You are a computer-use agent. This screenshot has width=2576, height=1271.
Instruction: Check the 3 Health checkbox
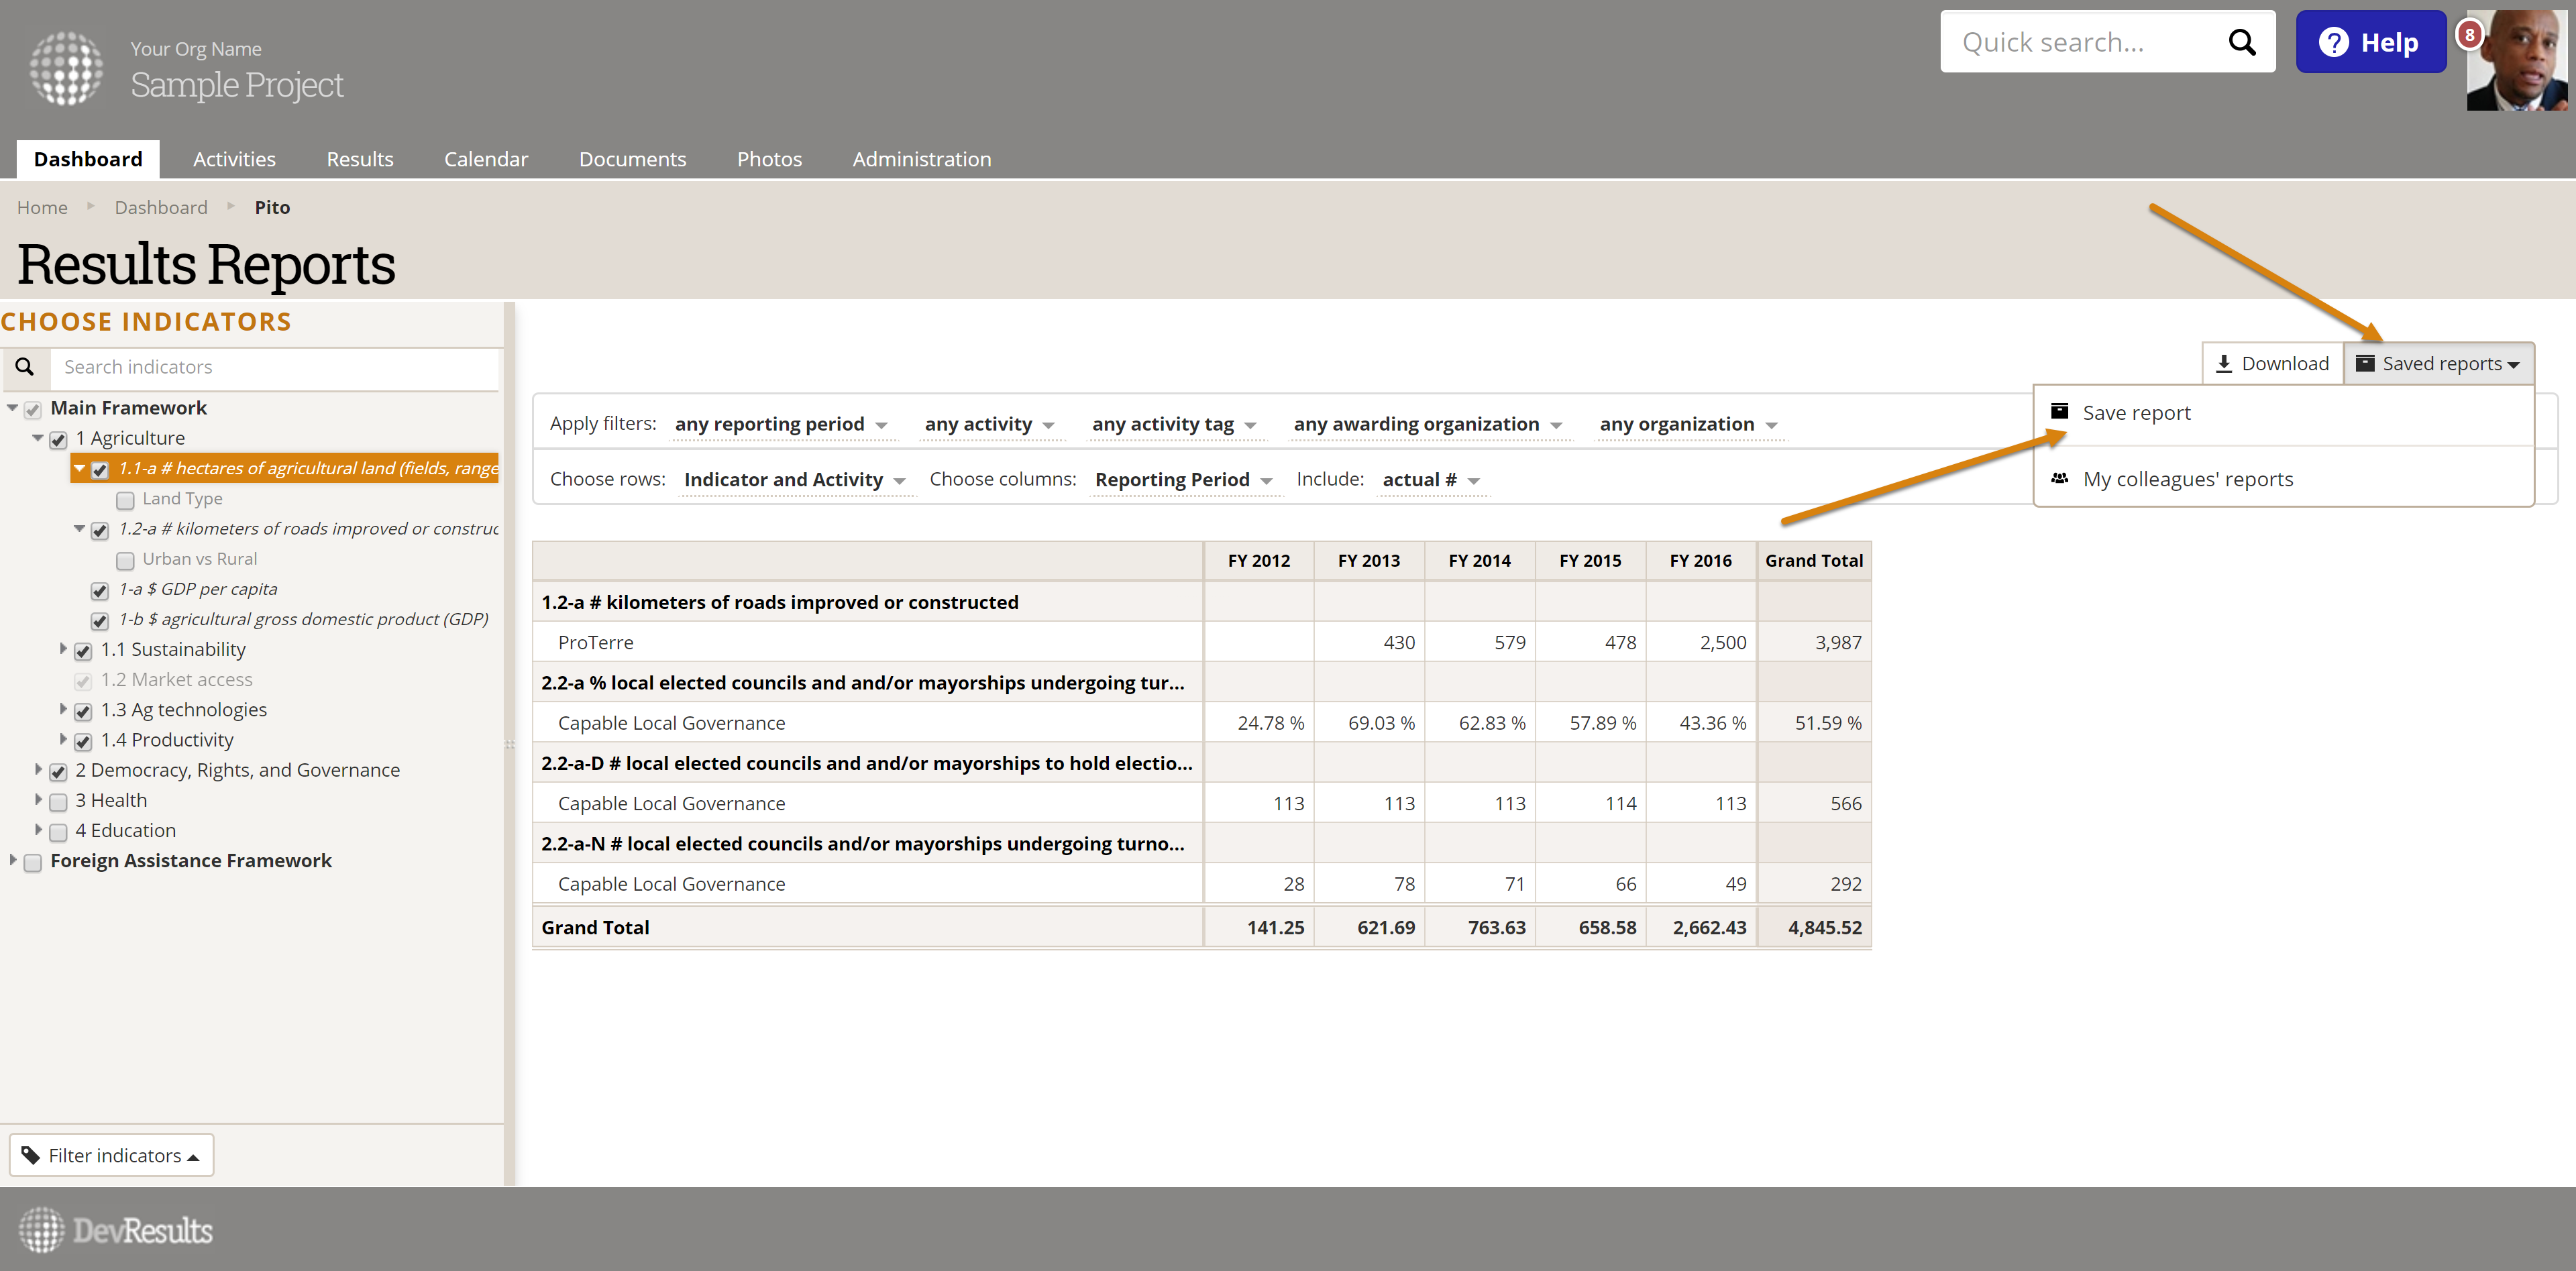point(58,802)
